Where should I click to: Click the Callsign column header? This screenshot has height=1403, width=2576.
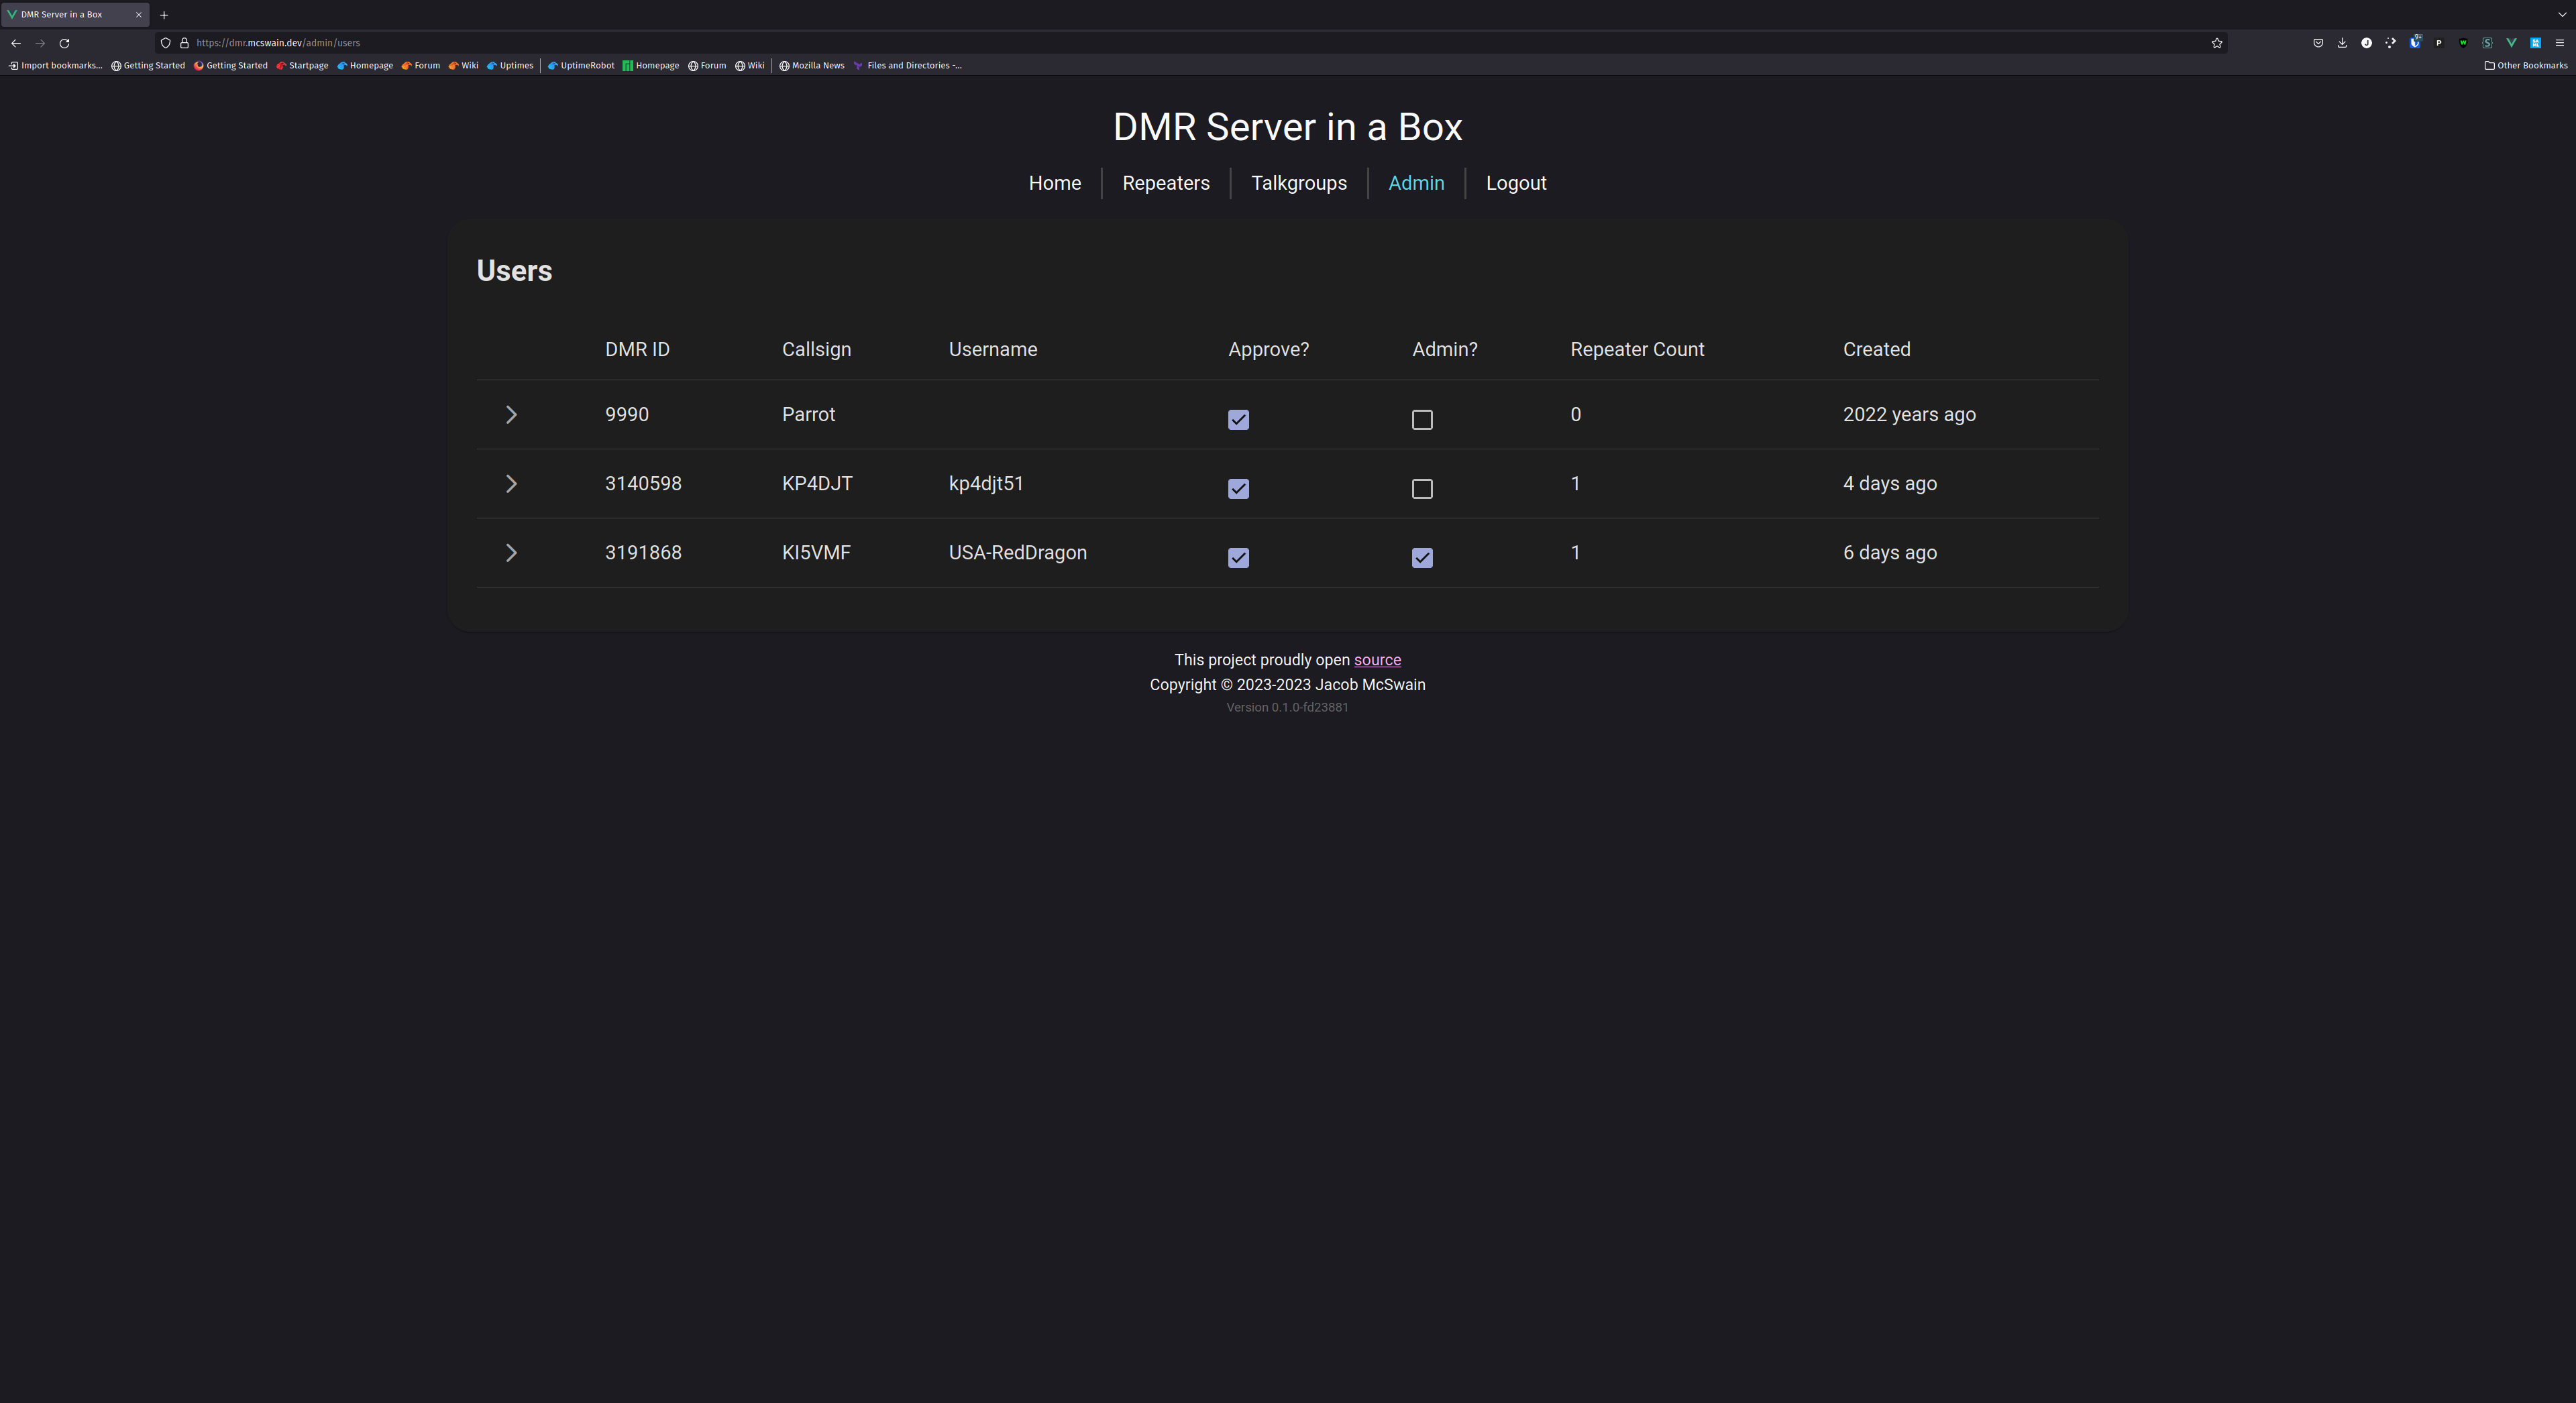pos(816,350)
